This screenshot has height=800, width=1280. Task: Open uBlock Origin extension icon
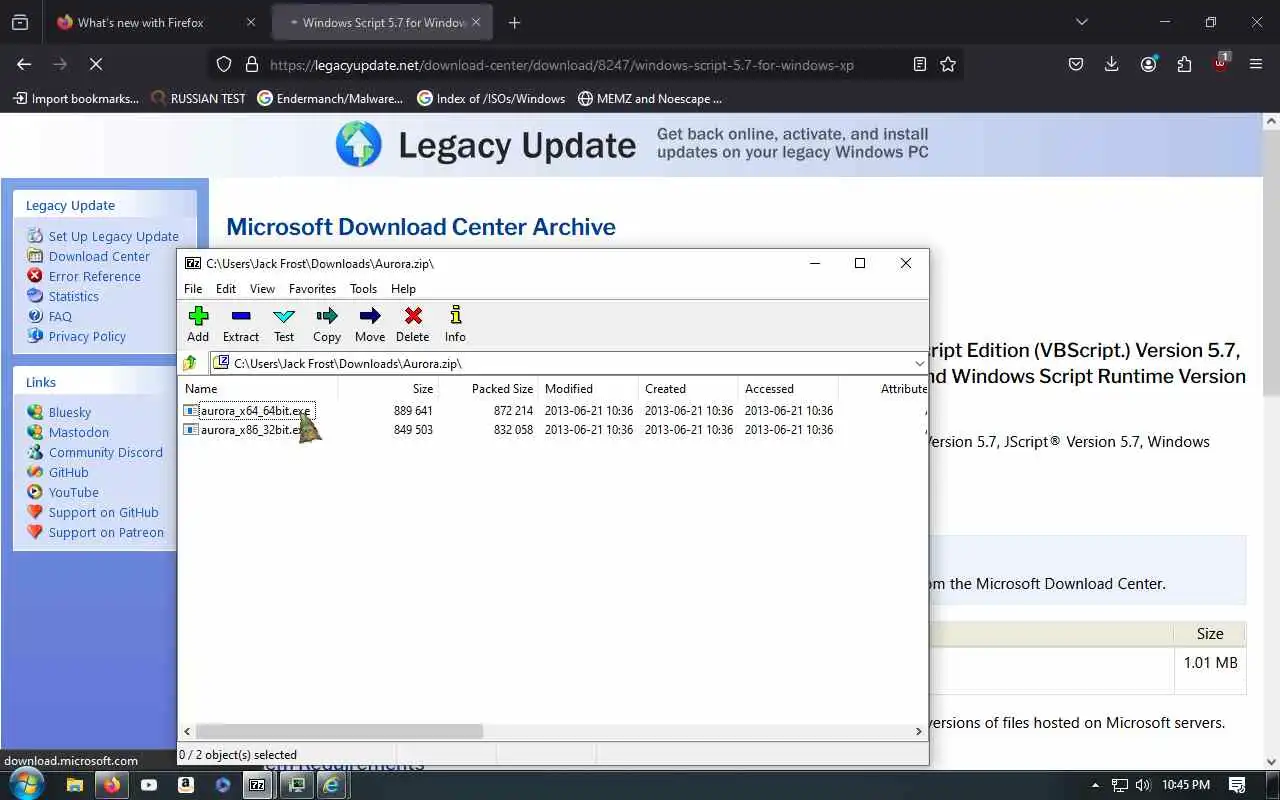click(x=1220, y=64)
